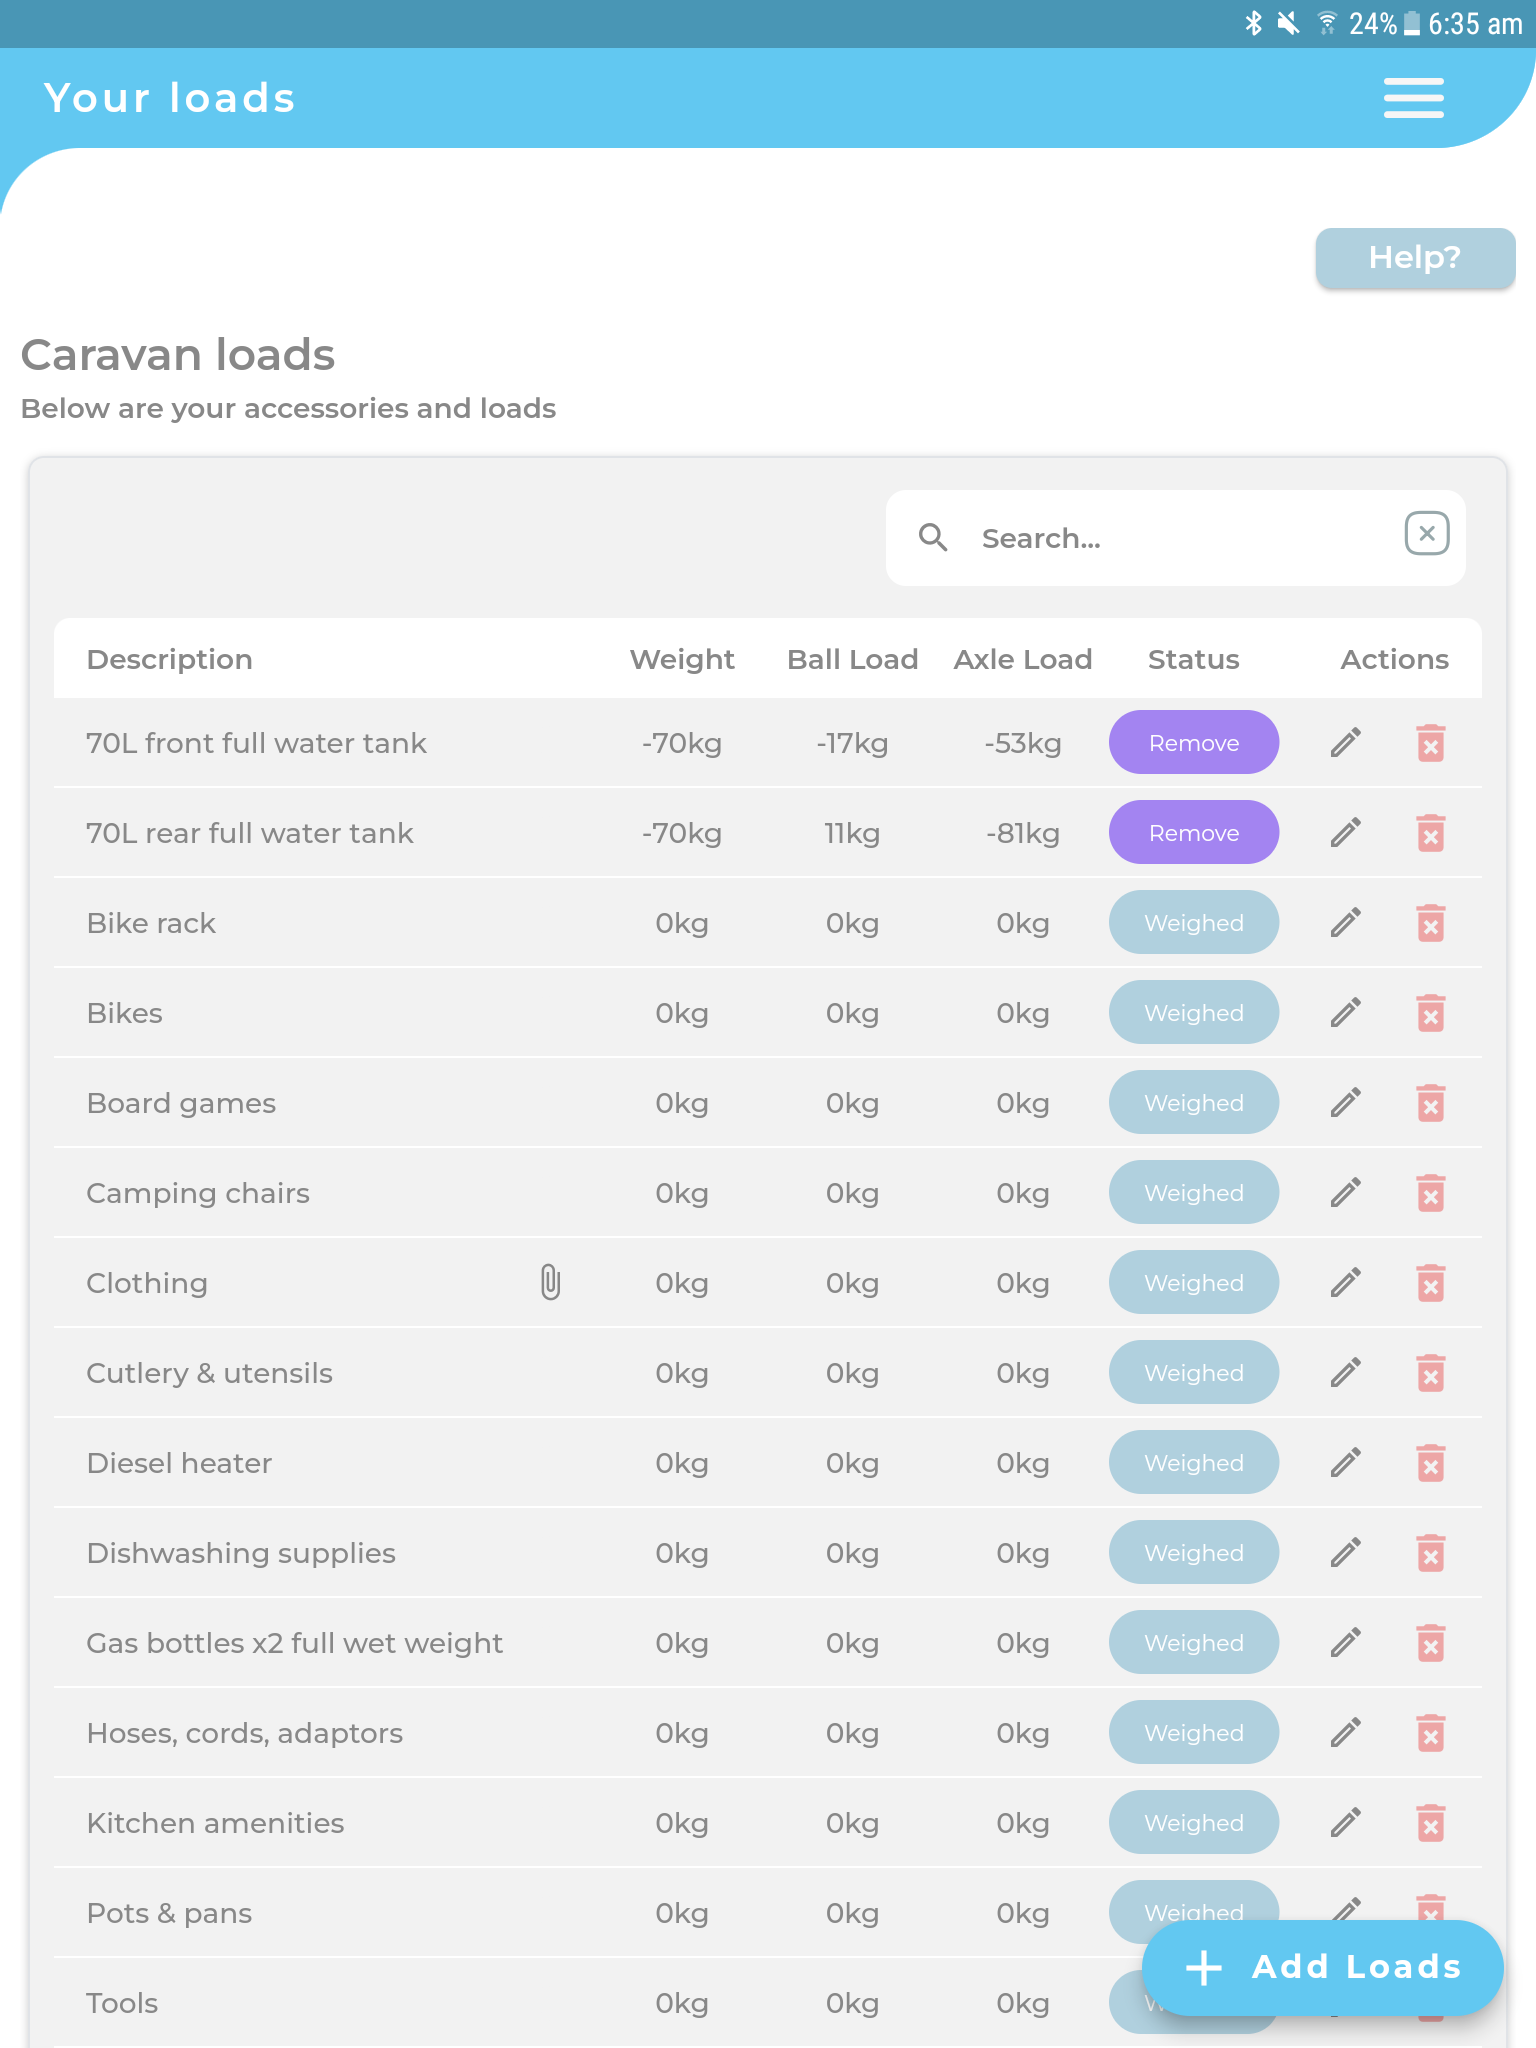Click the search magnifier icon

933,537
